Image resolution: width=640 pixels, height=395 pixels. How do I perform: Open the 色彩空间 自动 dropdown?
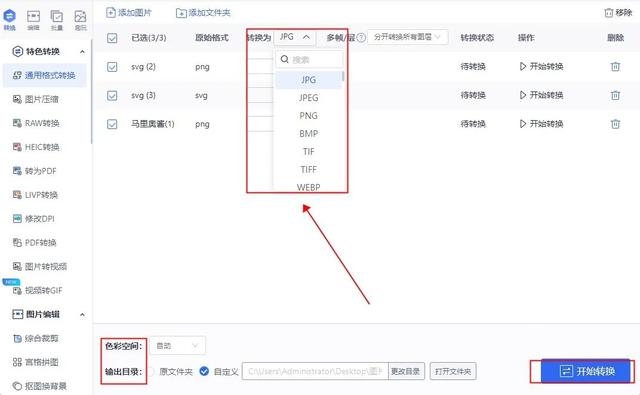[x=177, y=346]
